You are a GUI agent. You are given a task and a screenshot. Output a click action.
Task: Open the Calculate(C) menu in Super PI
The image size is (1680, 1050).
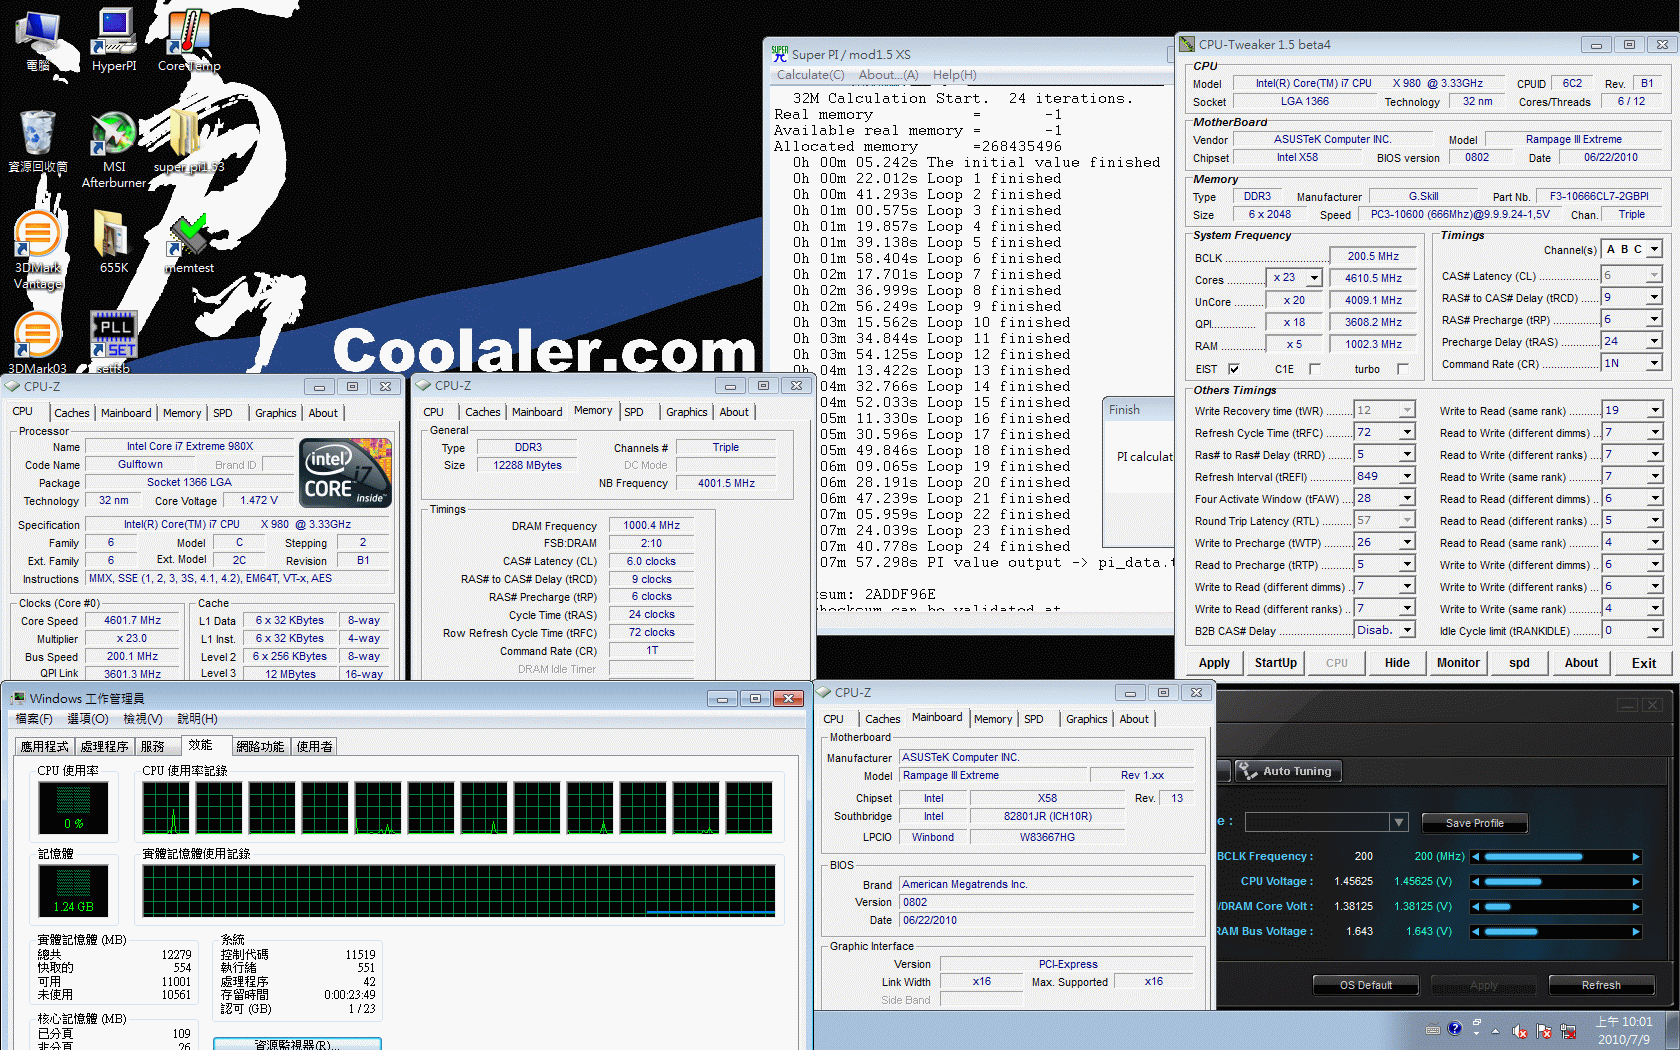(810, 75)
